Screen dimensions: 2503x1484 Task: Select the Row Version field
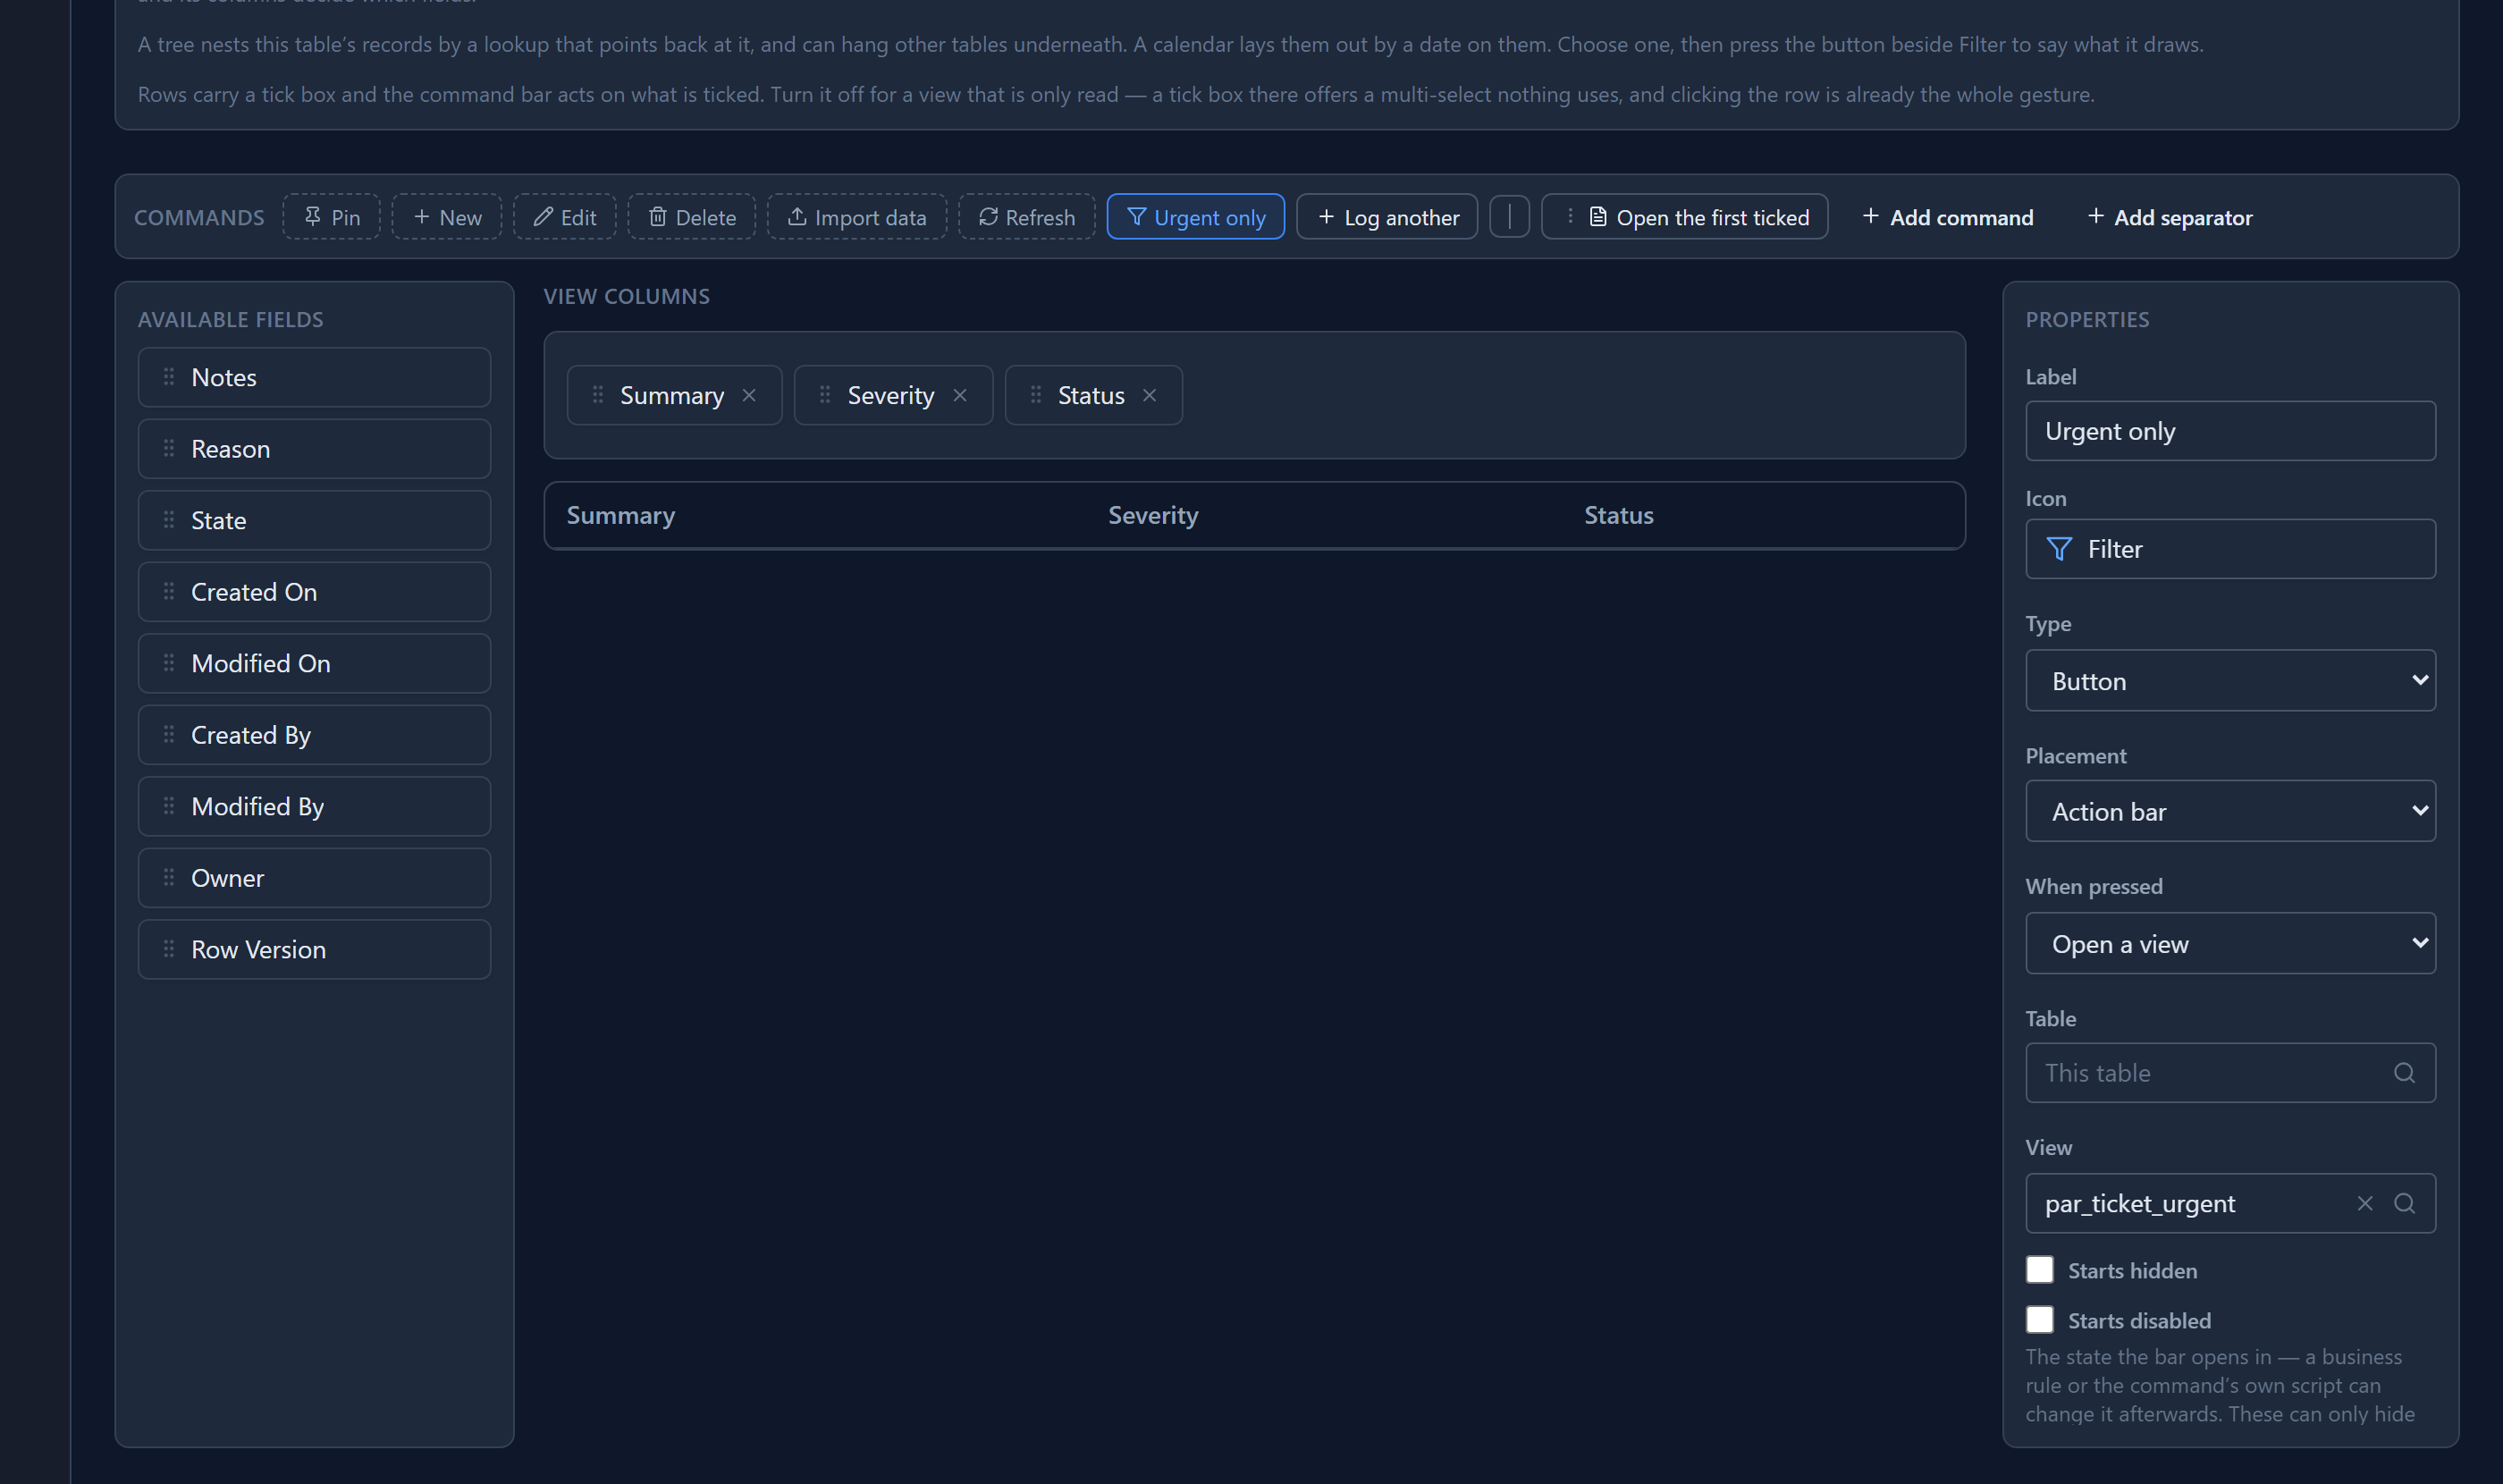(x=314, y=949)
